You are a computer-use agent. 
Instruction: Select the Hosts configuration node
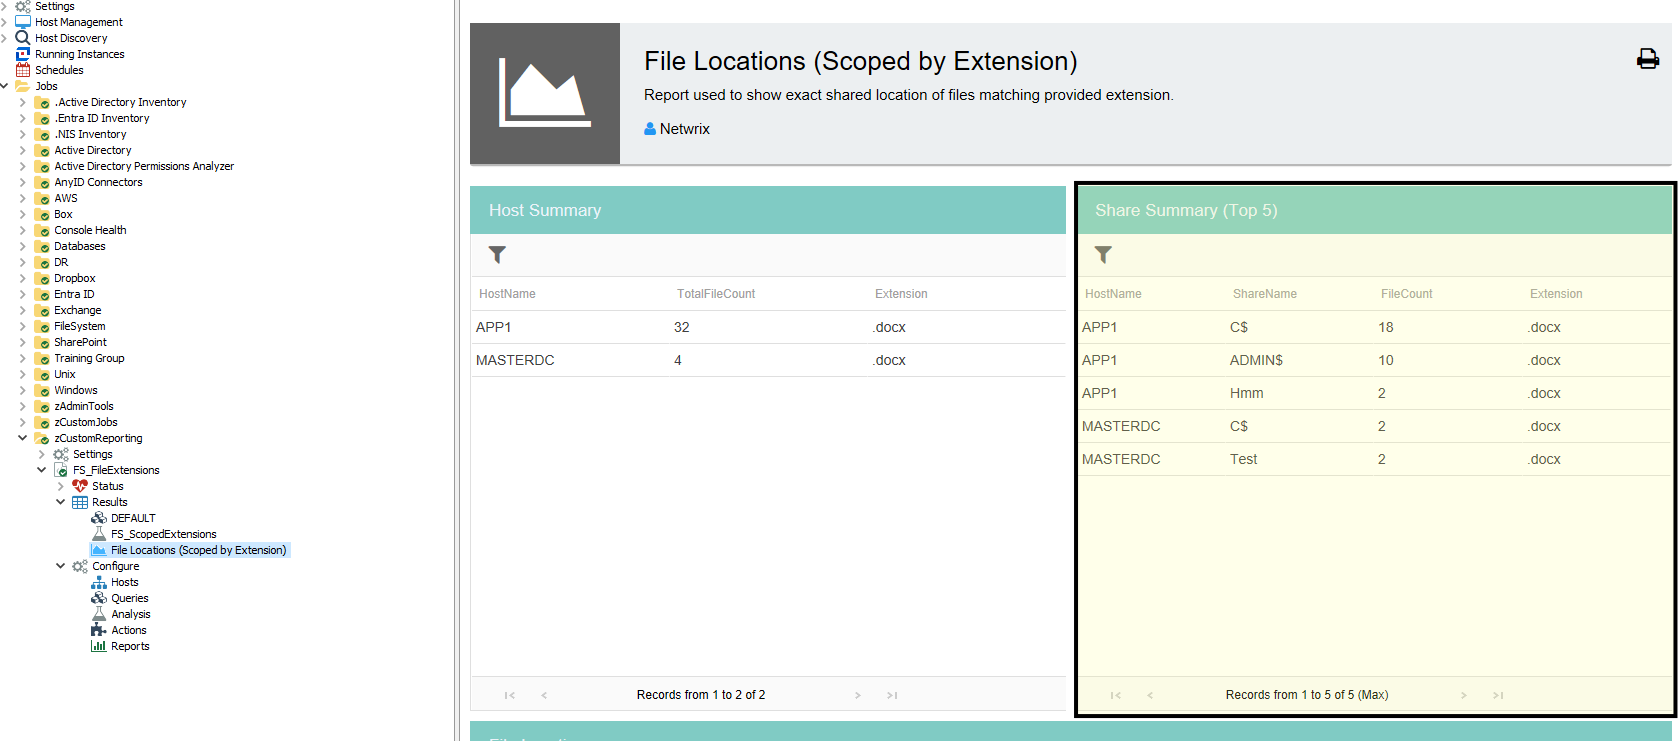pos(124,582)
